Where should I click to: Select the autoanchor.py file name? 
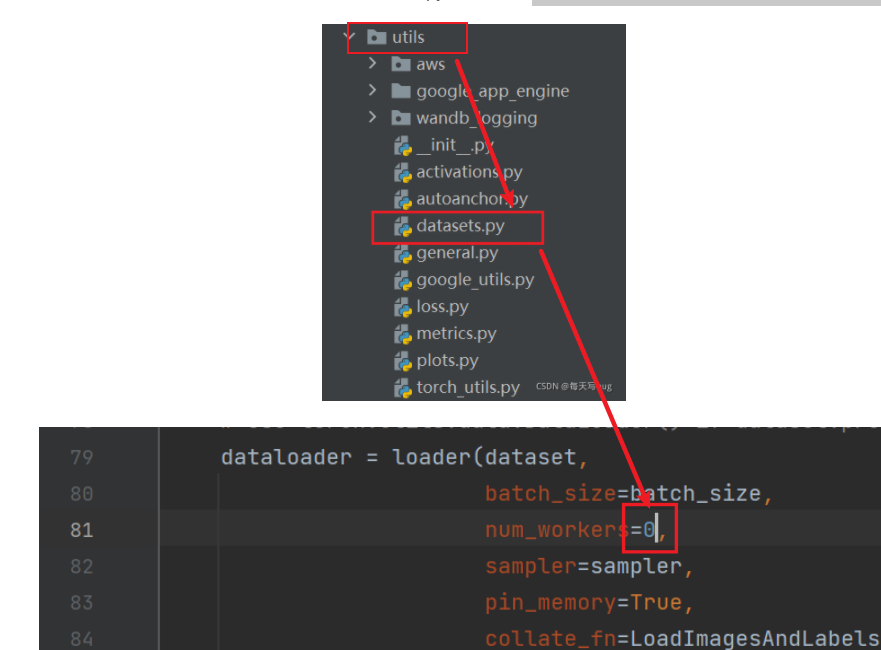tap(472, 199)
